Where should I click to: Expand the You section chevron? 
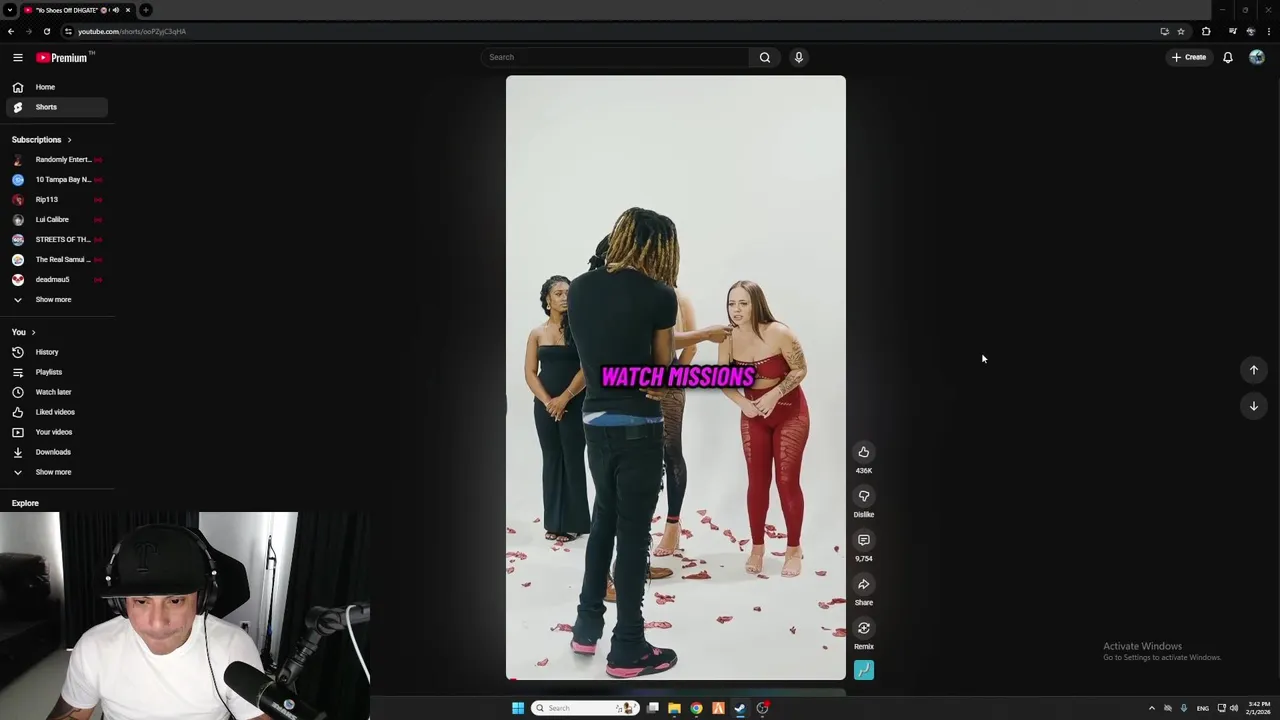[x=33, y=332]
